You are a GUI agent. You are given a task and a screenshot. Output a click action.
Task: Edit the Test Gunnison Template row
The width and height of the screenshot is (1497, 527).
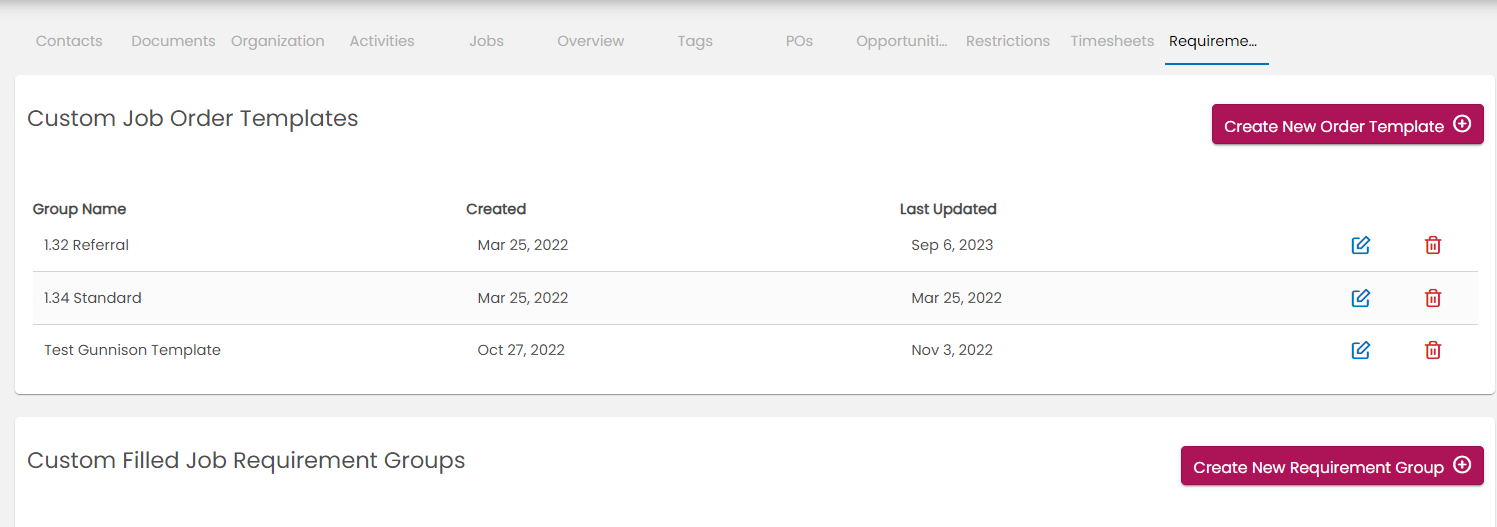tap(1360, 350)
